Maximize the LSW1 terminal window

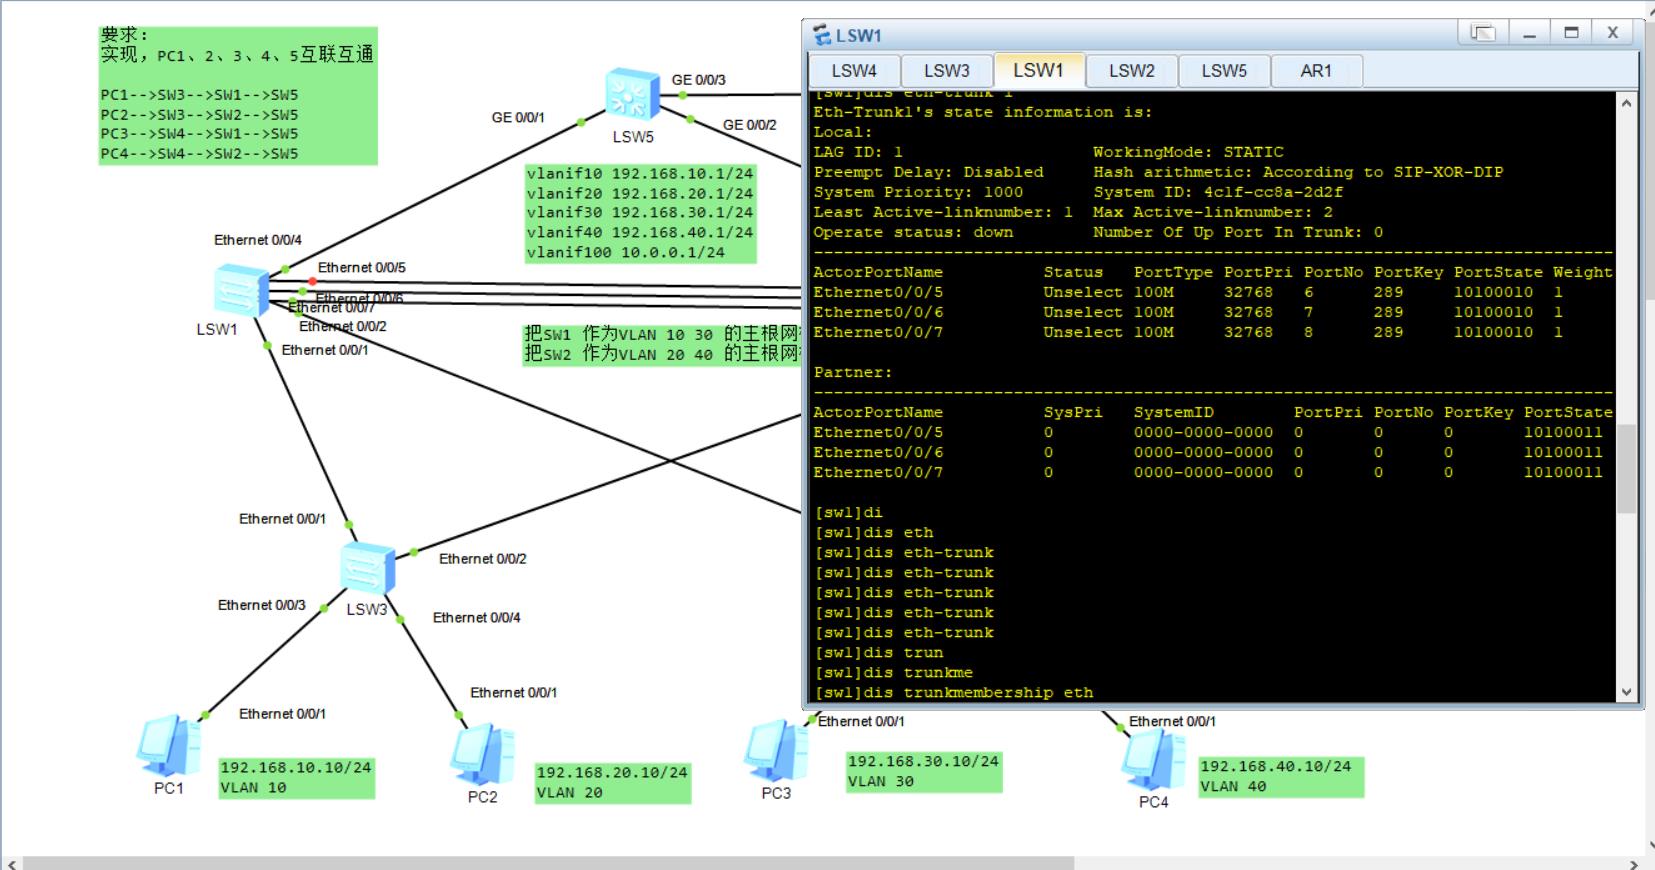(1571, 33)
